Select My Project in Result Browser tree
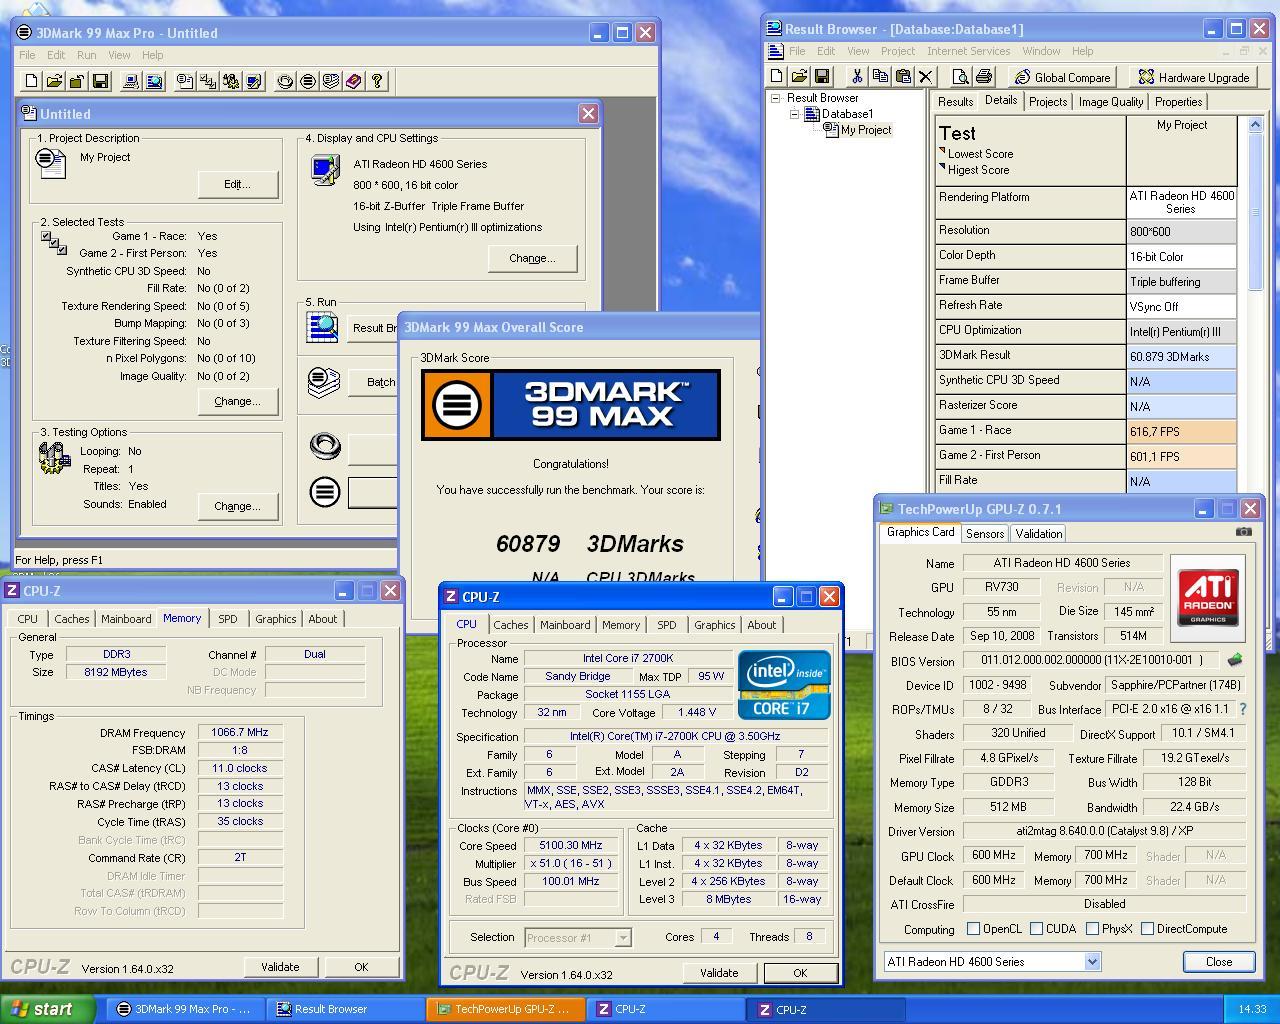The image size is (1280, 1024). [x=866, y=130]
